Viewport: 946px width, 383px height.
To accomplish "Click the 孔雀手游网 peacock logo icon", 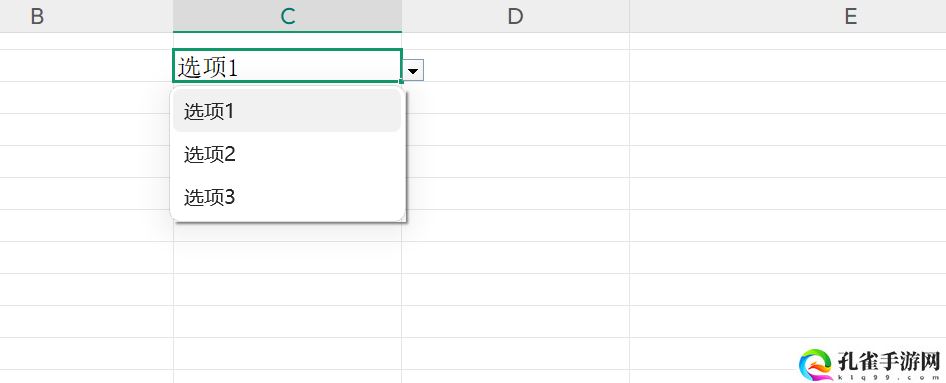I will [816, 364].
